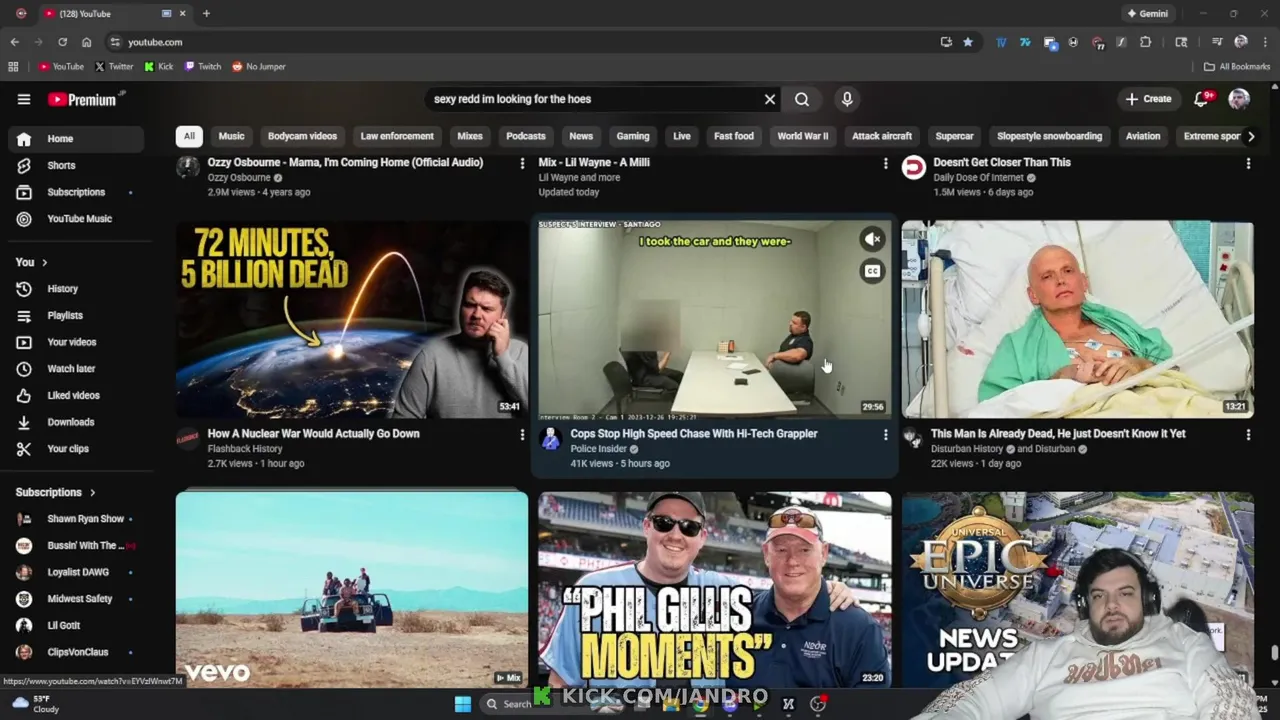Select the Podcasts filter chip
Screen dimensions: 1280x720
point(526,136)
